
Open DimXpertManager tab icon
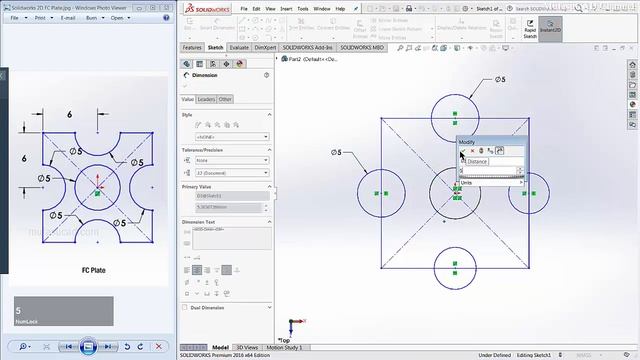coord(226,64)
